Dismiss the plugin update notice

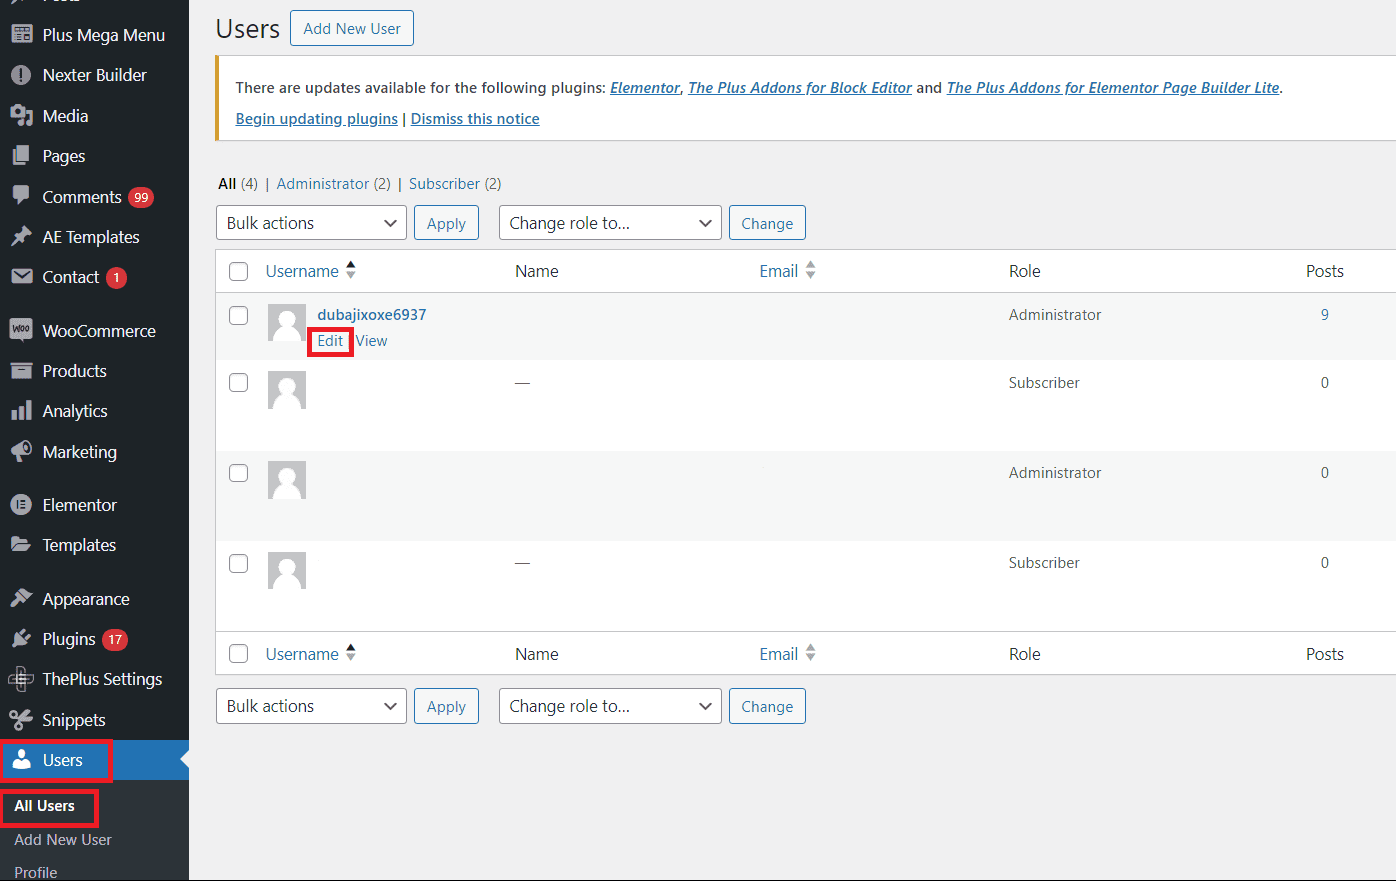coord(475,118)
